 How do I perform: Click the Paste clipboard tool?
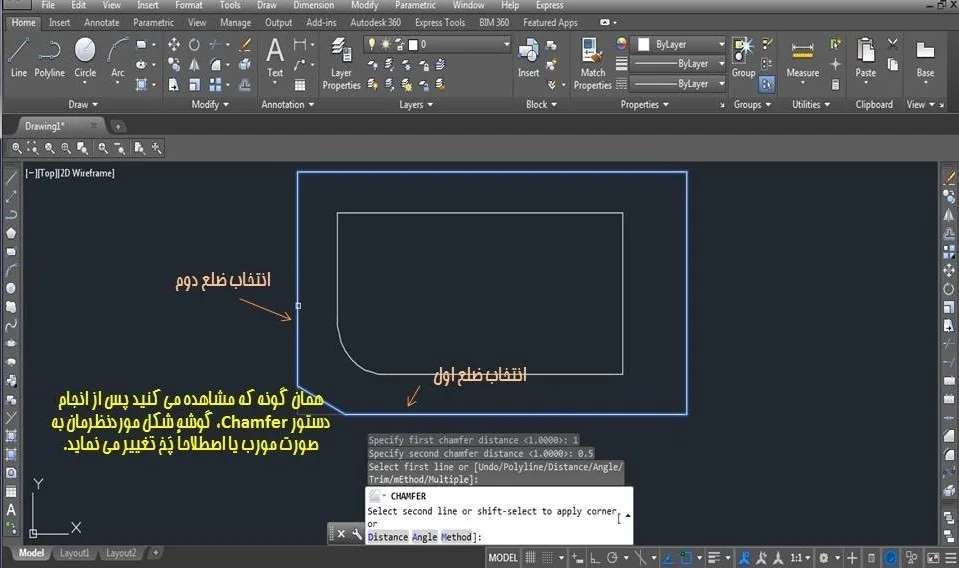point(865,57)
